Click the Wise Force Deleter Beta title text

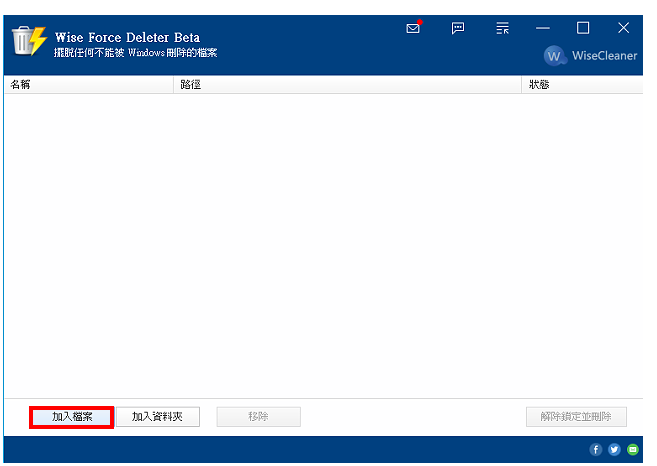127,37
